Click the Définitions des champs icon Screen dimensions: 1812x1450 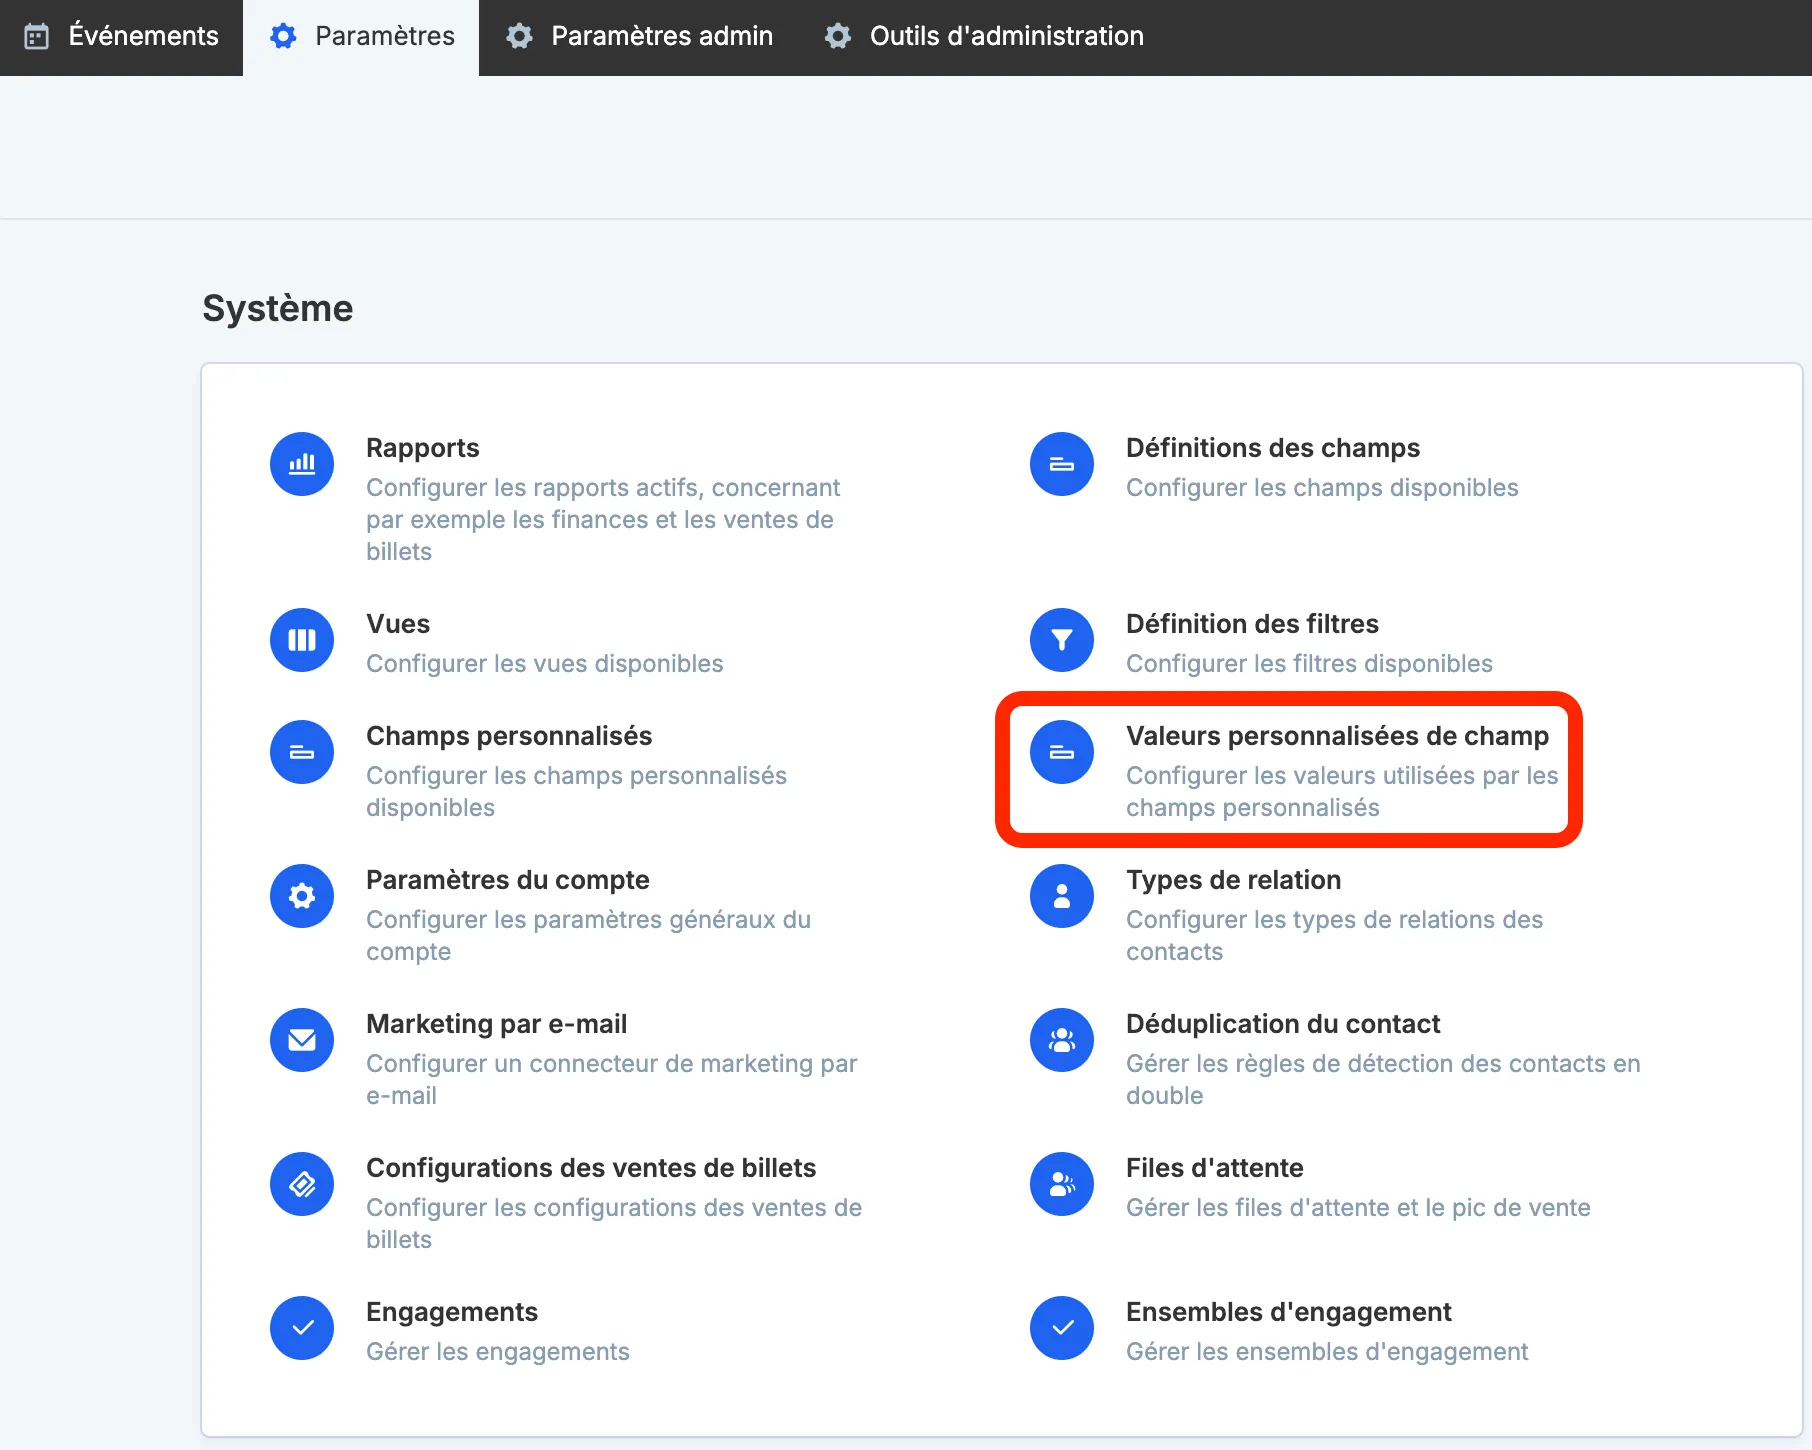pyautogui.click(x=1062, y=464)
